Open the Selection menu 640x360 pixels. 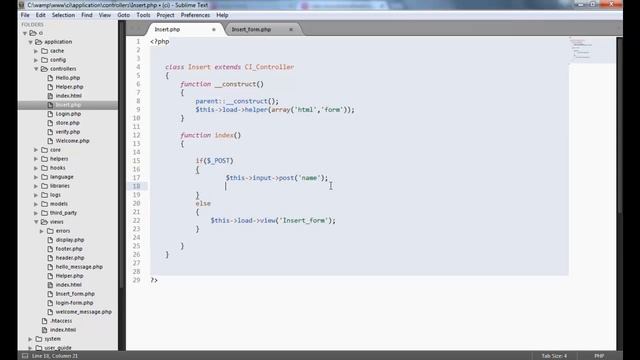63,15
